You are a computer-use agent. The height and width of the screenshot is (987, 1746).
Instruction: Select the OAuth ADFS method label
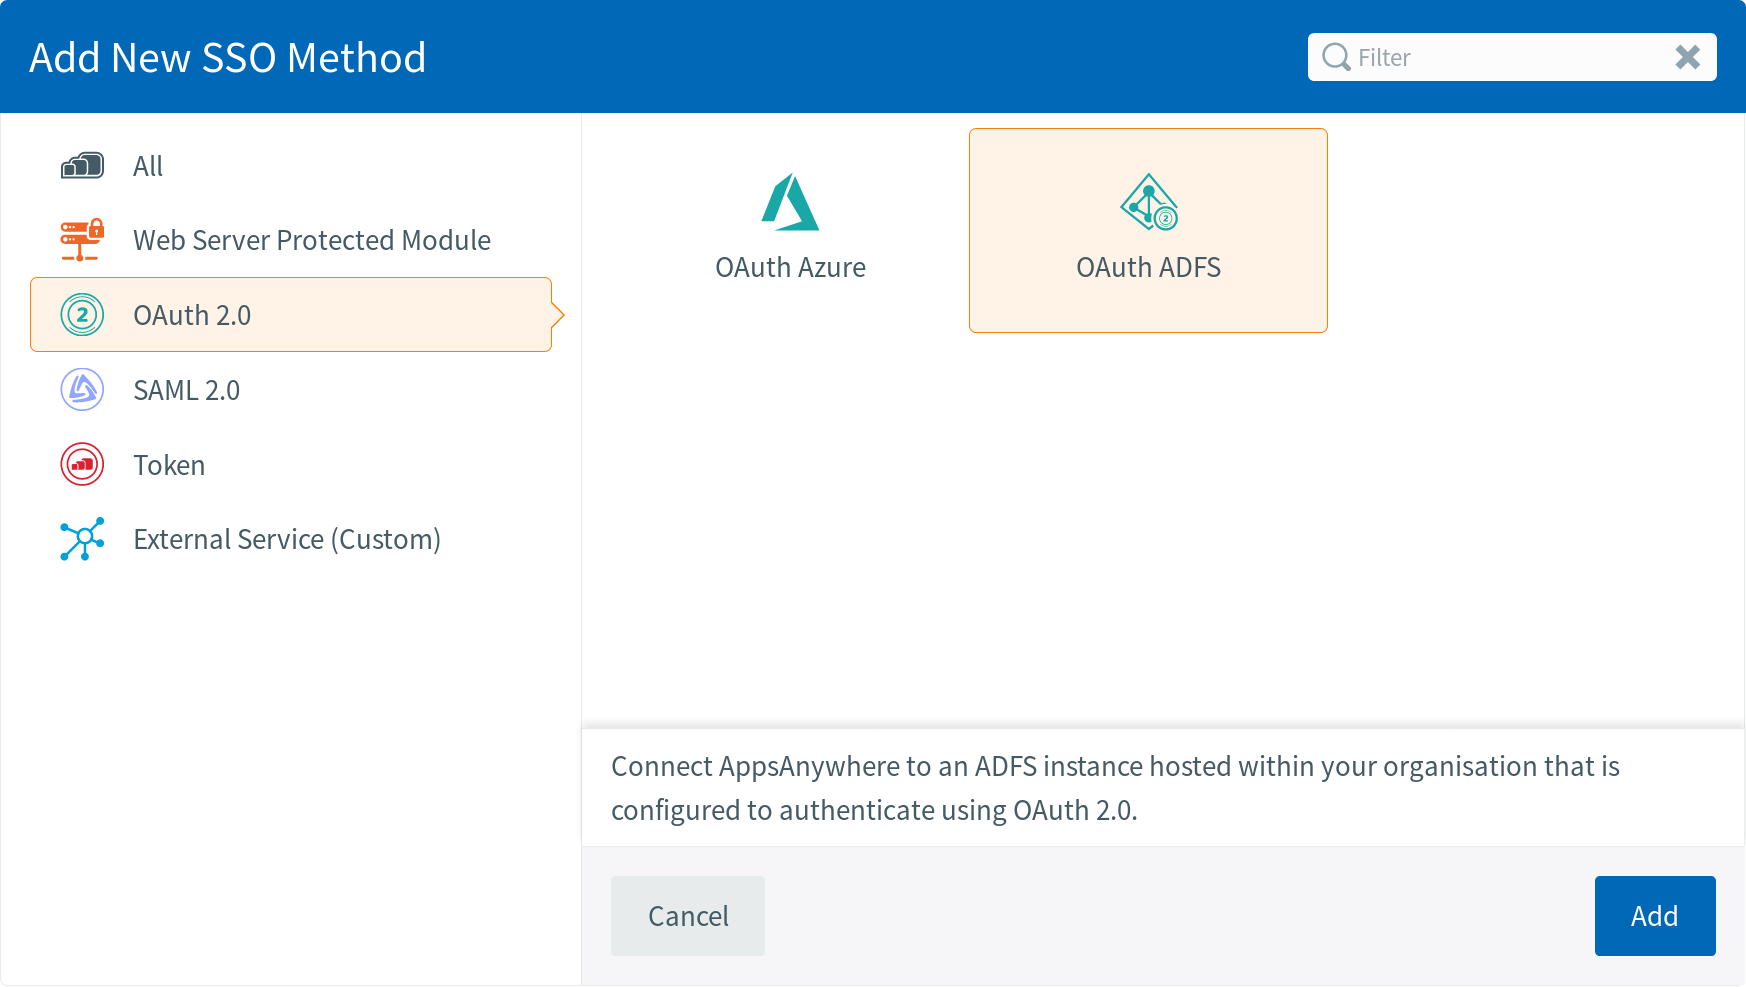click(1148, 267)
